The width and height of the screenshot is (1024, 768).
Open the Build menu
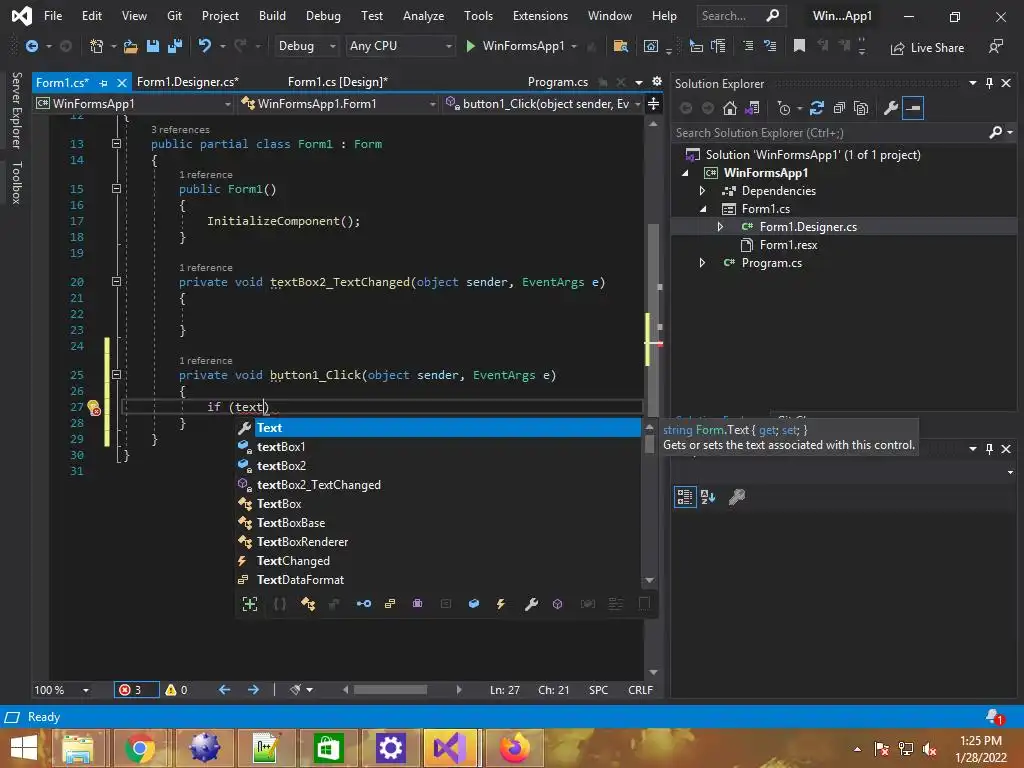272,16
